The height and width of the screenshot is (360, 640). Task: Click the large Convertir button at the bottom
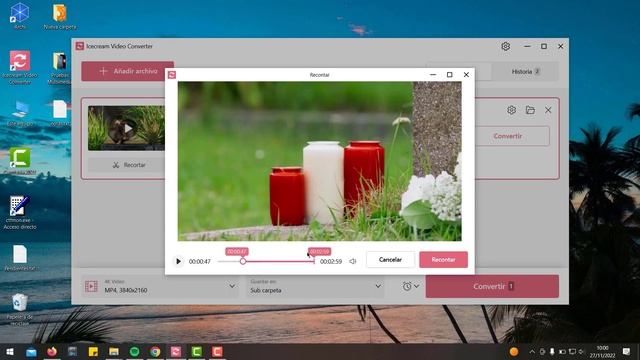point(492,286)
